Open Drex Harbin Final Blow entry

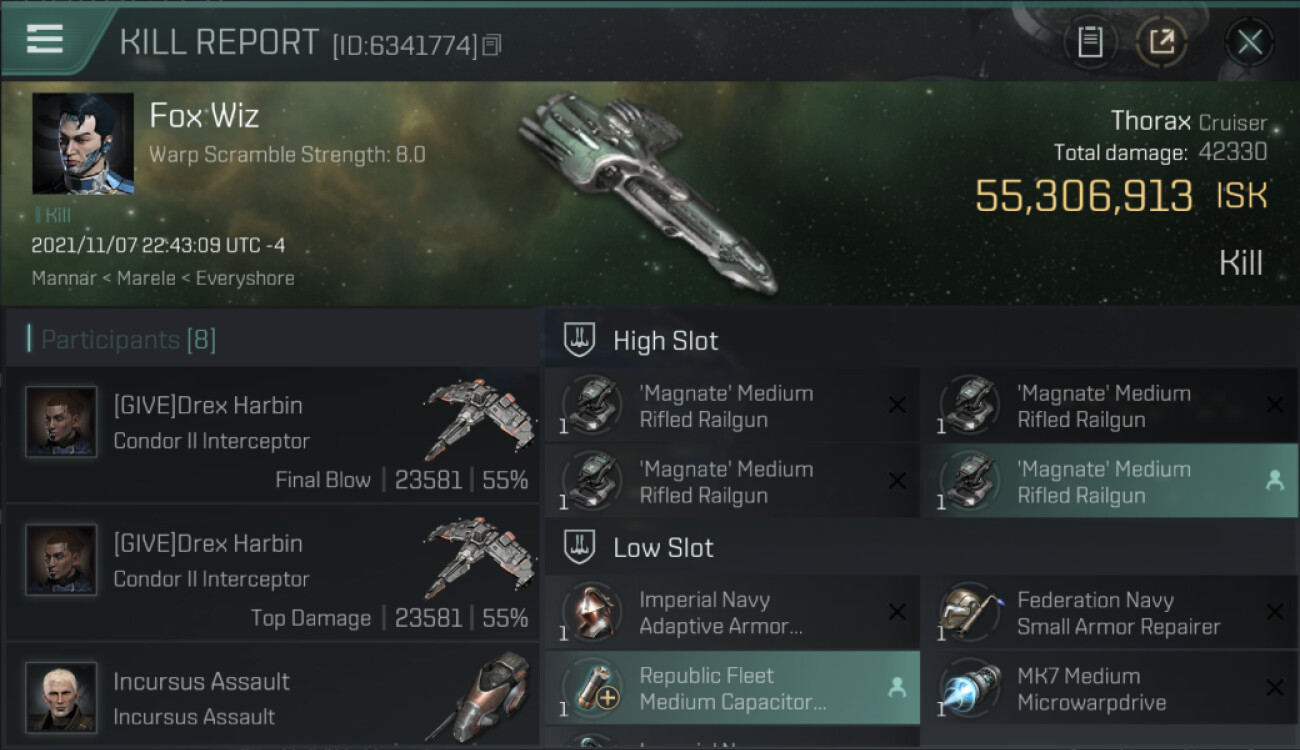tap(272, 435)
